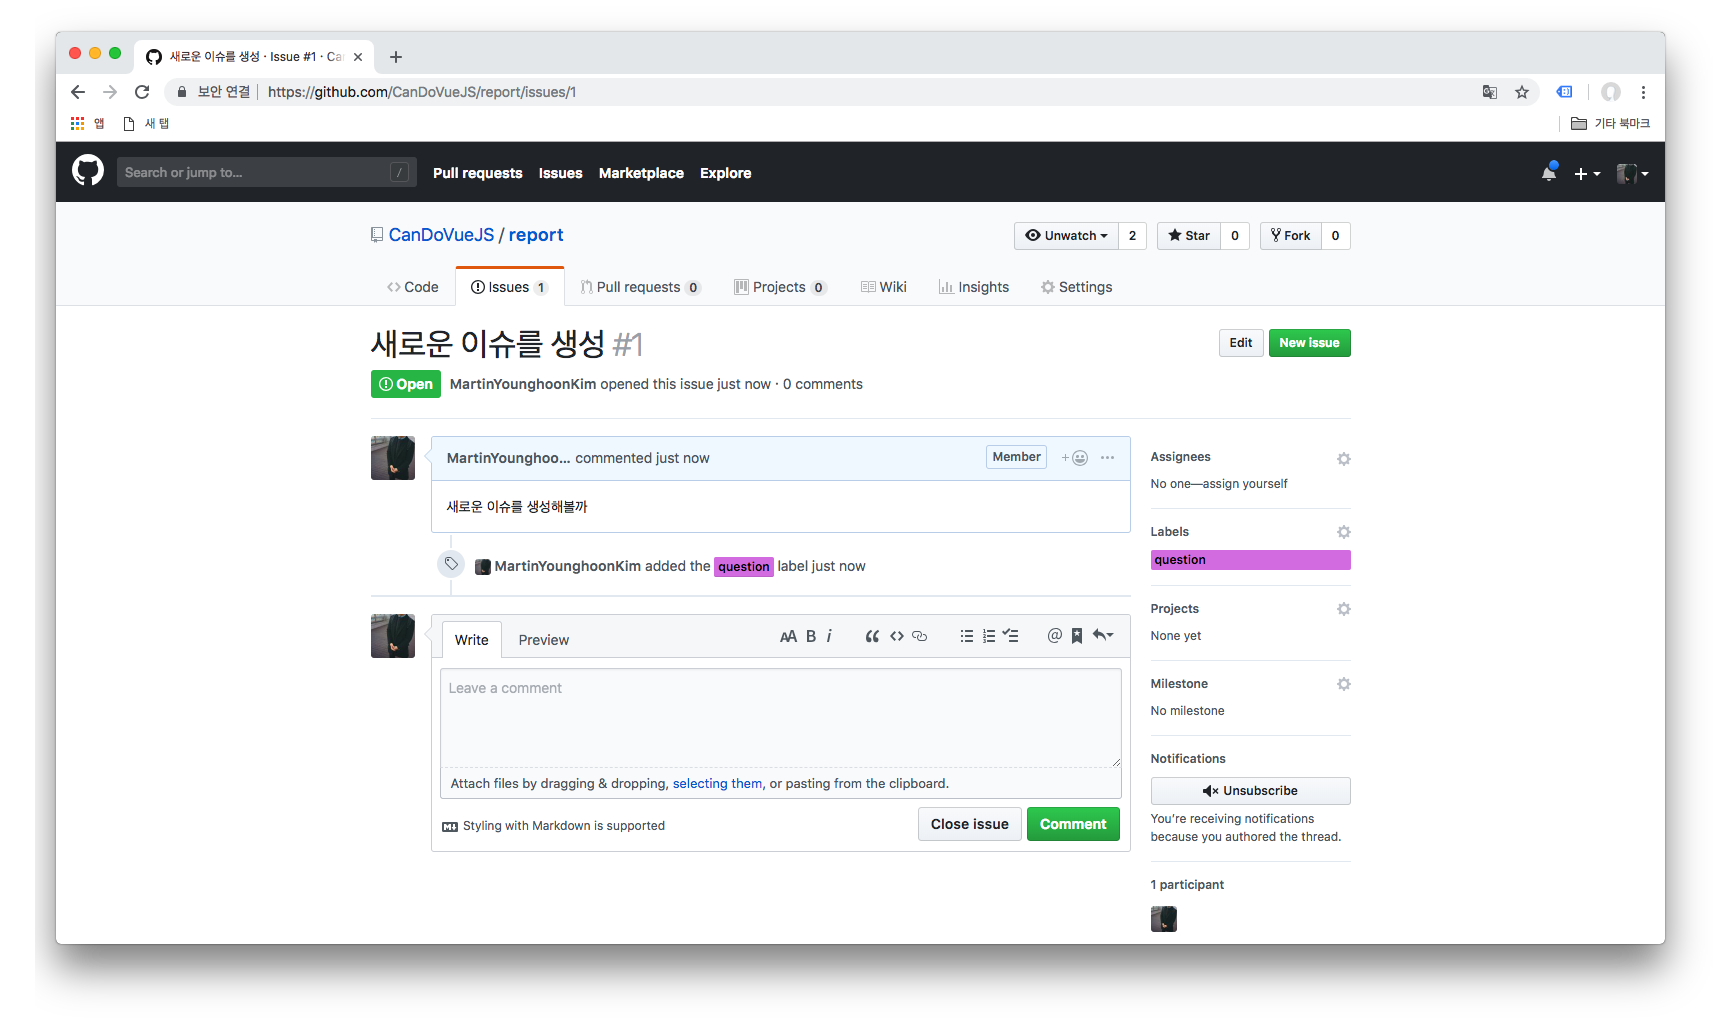Bookmark this page with the star icon
The width and height of the screenshot is (1721, 1024).
(x=1522, y=92)
